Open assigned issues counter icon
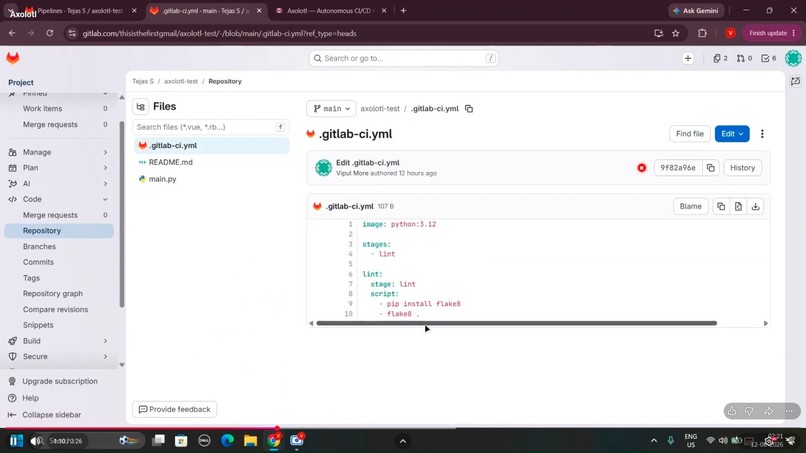This screenshot has height=453, width=806. 720,58
